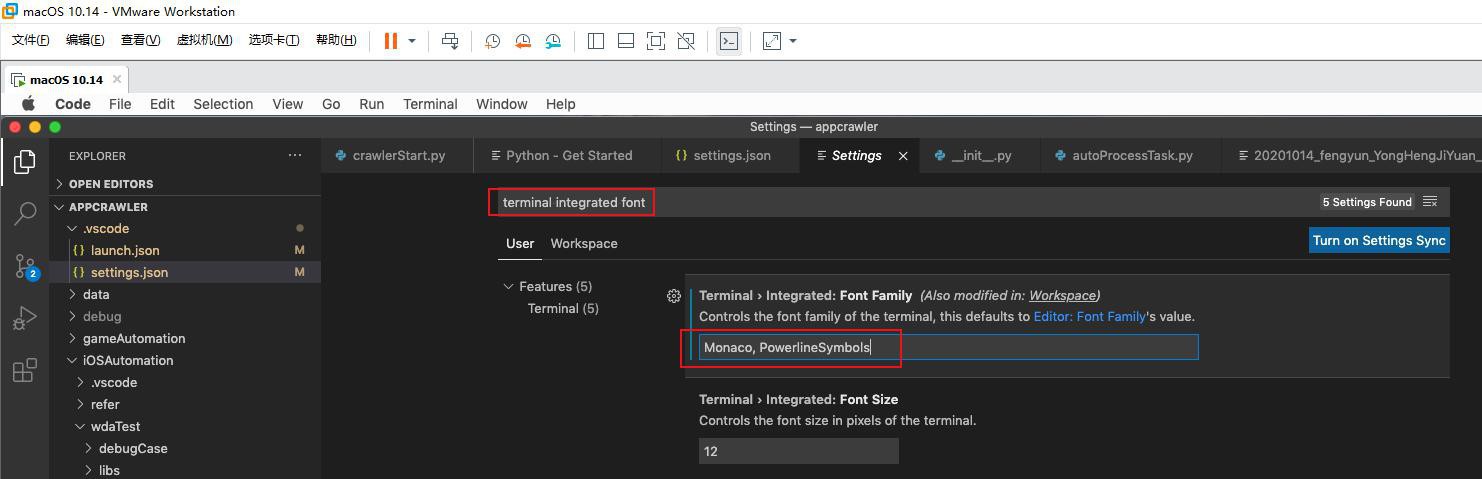
Task: Click VMware console view icon
Action: [x=729, y=41]
